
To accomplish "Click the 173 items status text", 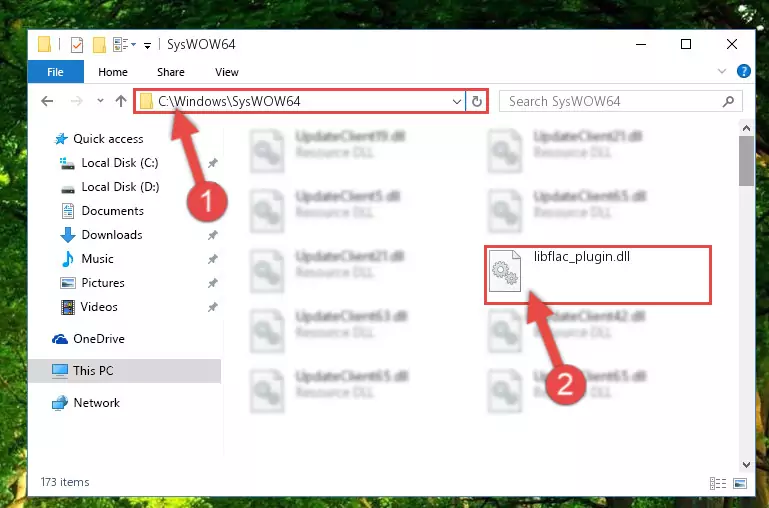I will 65,482.
